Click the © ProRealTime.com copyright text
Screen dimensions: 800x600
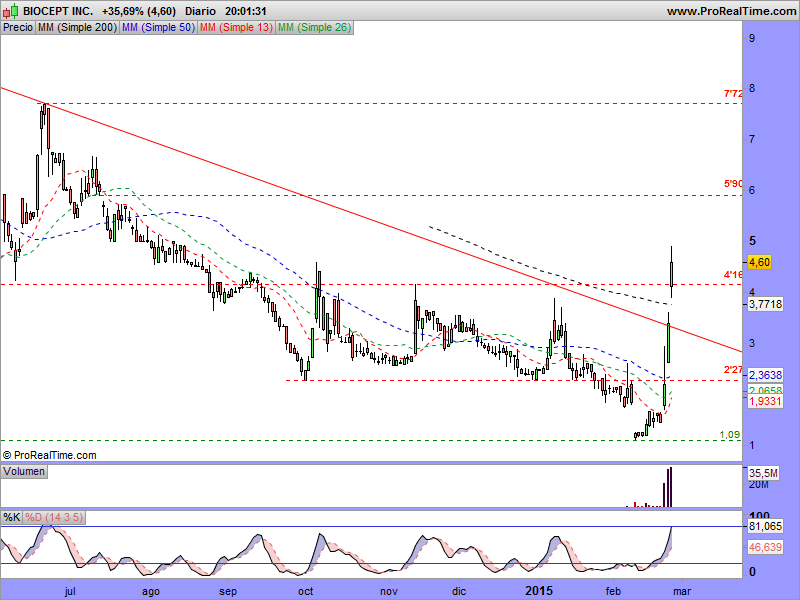(x=49, y=455)
